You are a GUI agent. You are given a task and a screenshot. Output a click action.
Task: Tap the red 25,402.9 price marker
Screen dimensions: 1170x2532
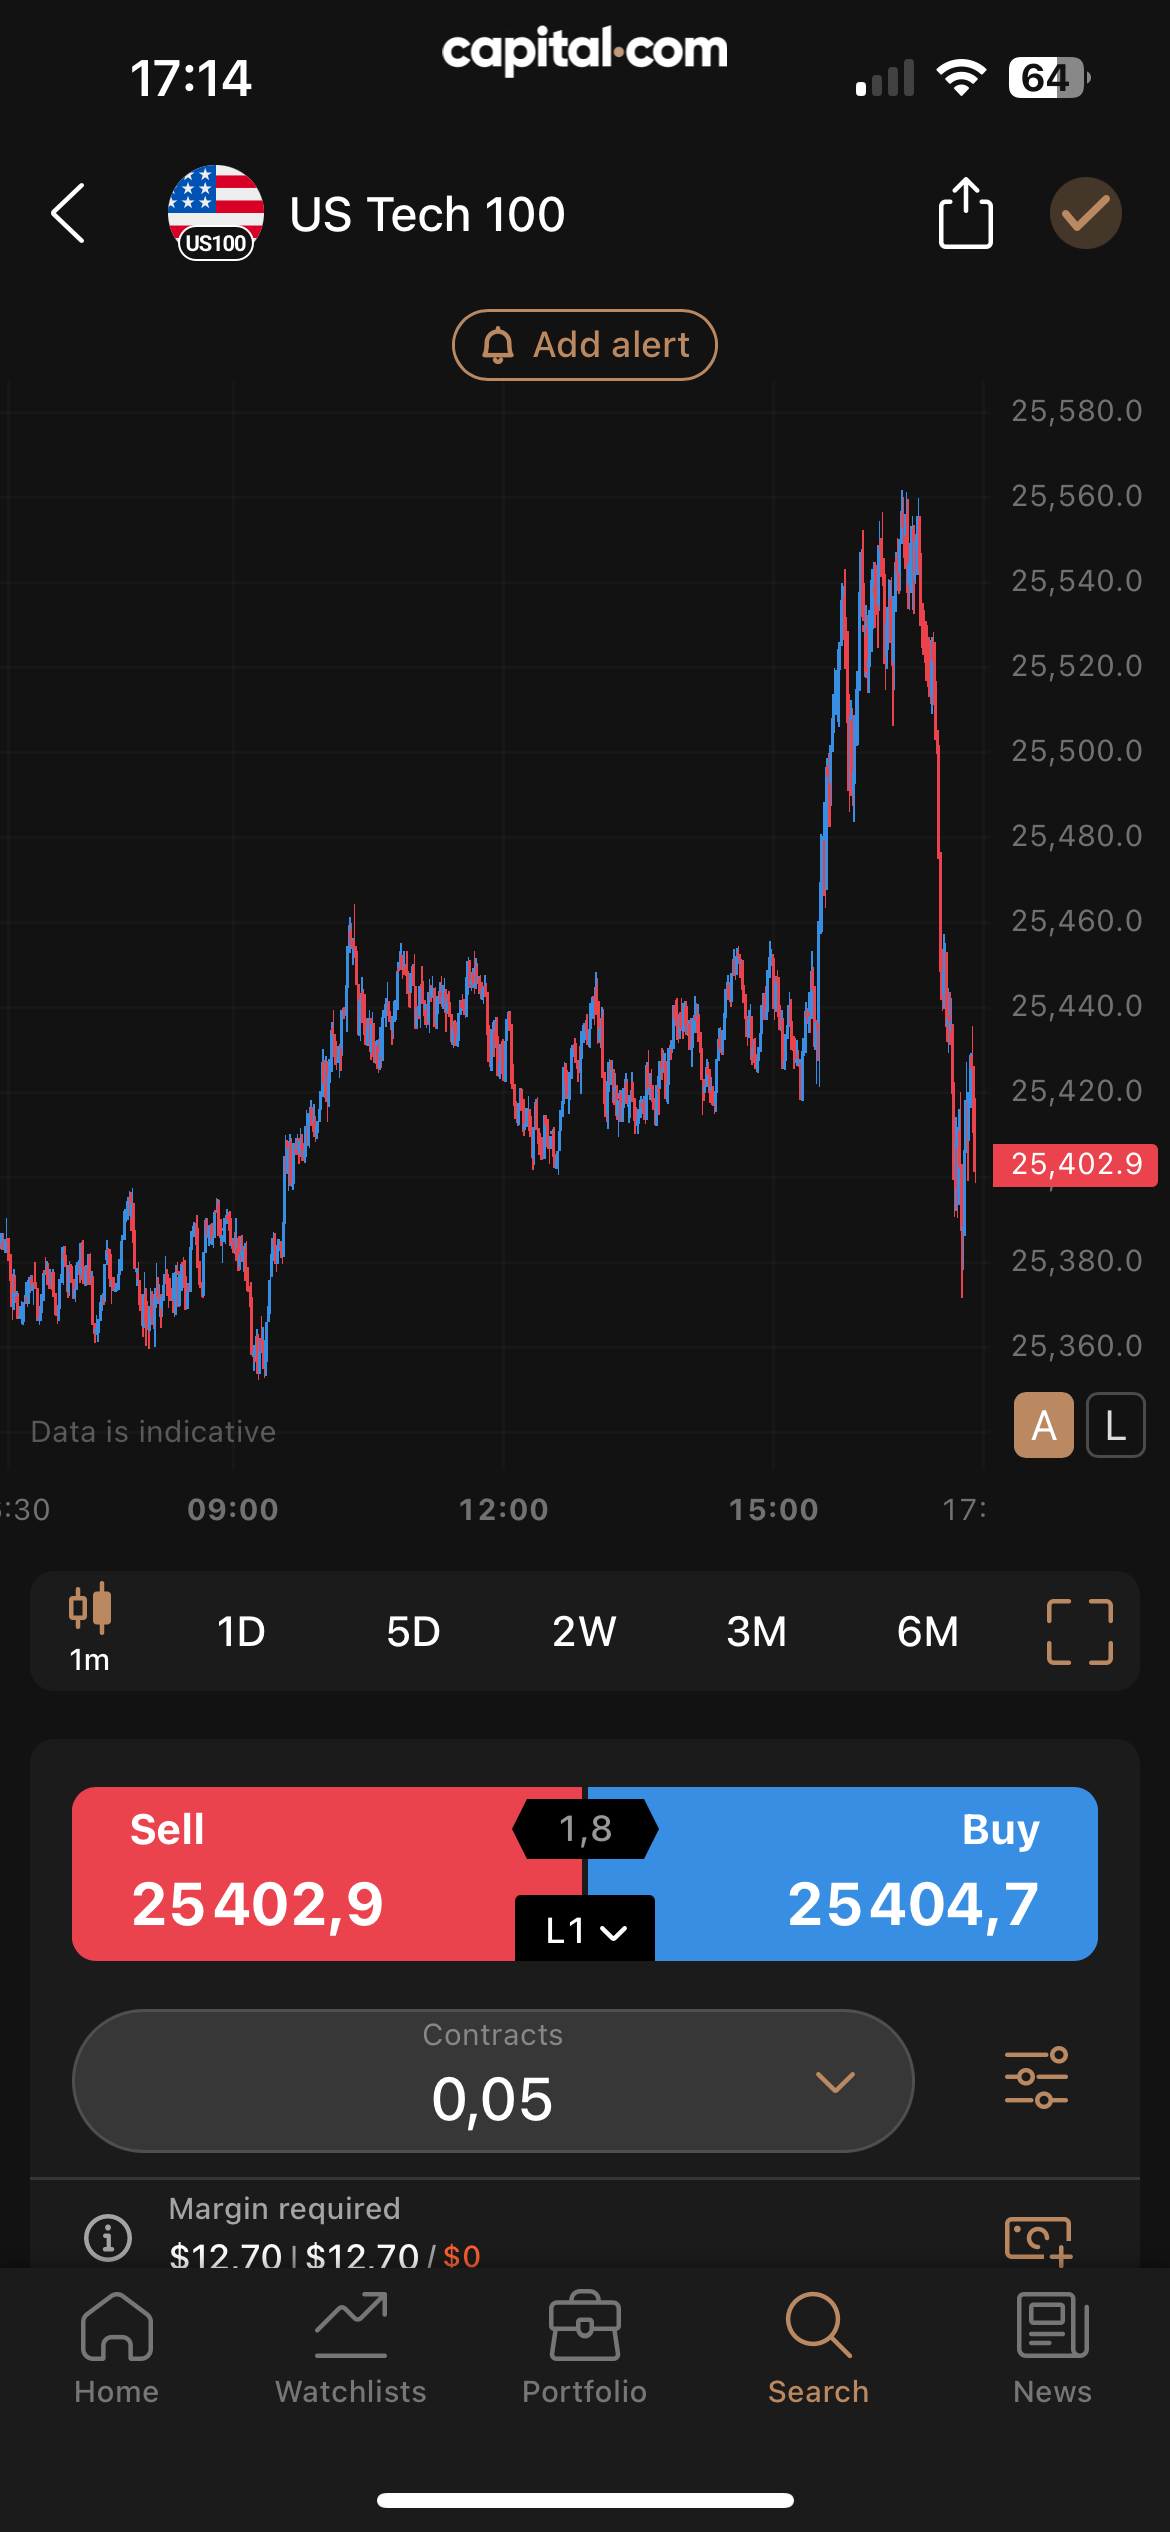1075,1165
